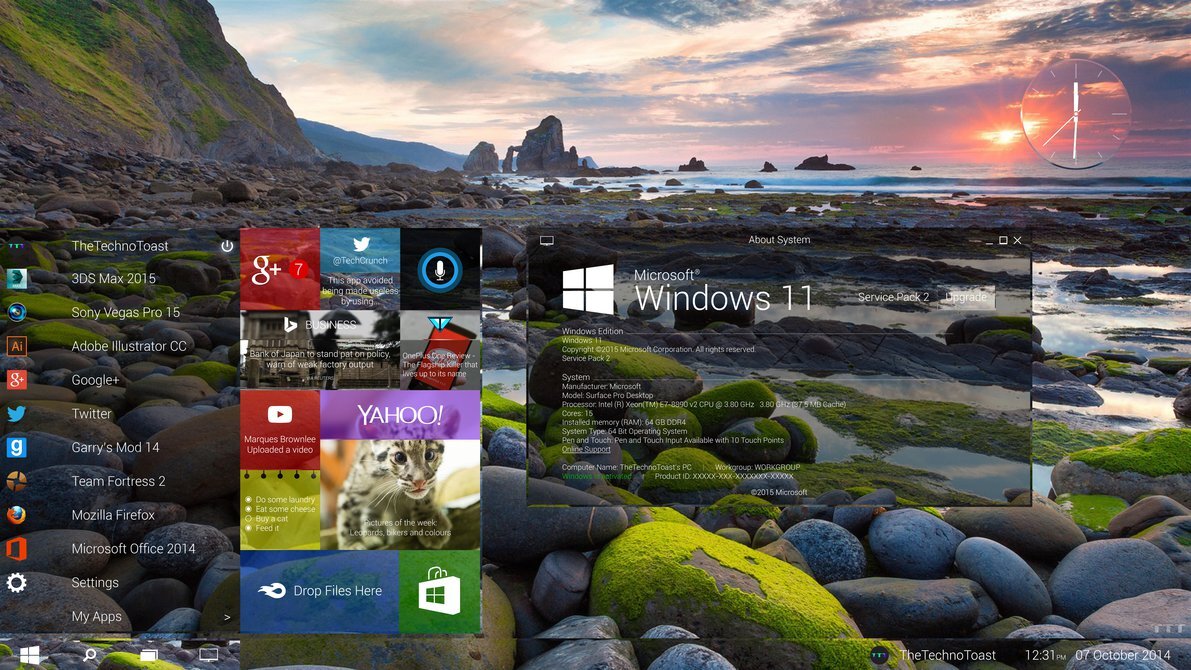The width and height of the screenshot is (1191, 670).
Task: Open Settings gear icon
Action: 17,583
